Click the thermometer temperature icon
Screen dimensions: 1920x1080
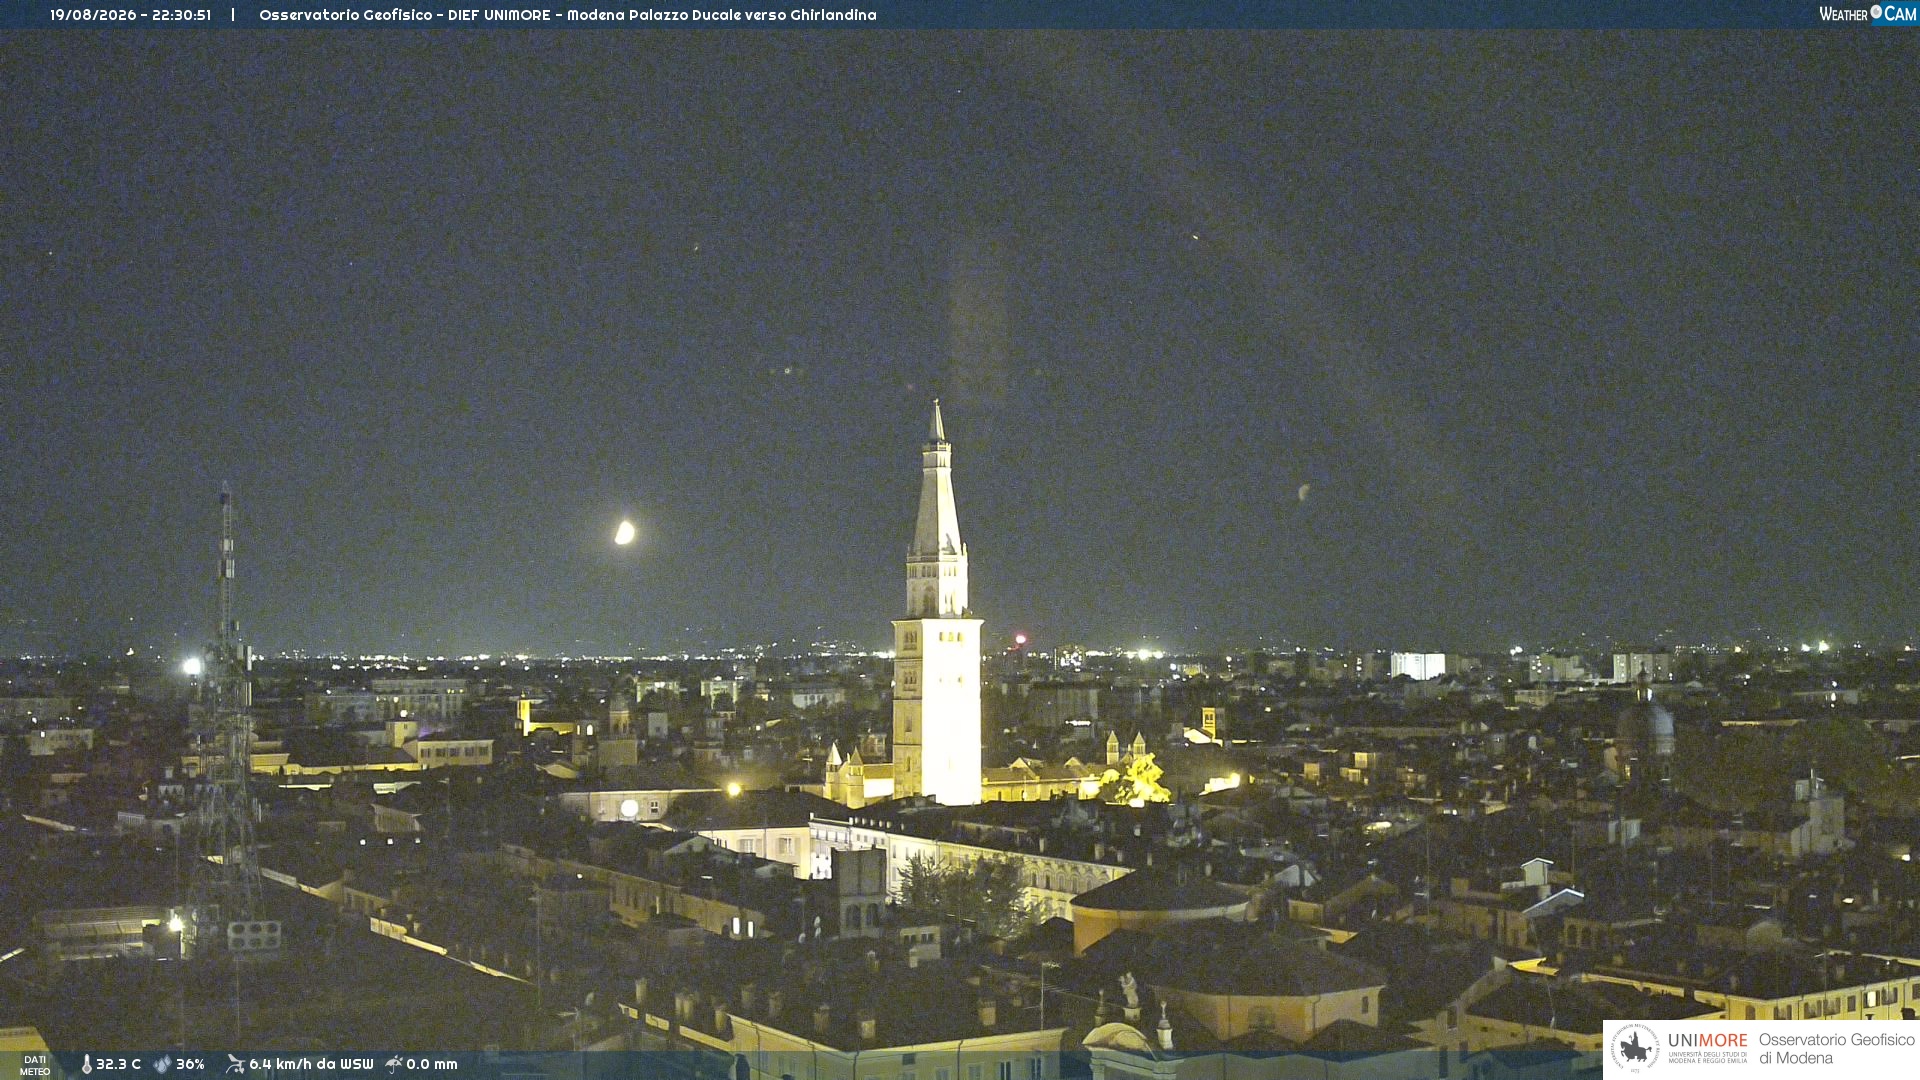[87, 1064]
